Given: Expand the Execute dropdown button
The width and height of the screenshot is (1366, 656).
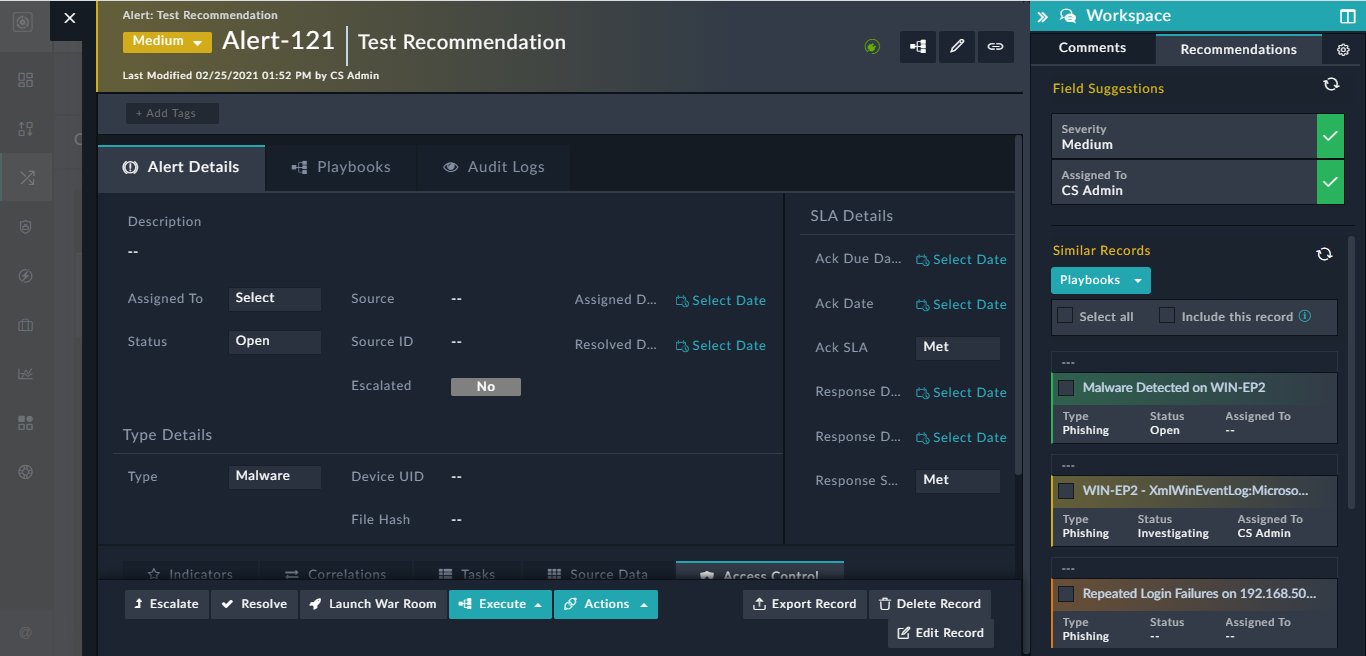Looking at the screenshot, I should [500, 604].
